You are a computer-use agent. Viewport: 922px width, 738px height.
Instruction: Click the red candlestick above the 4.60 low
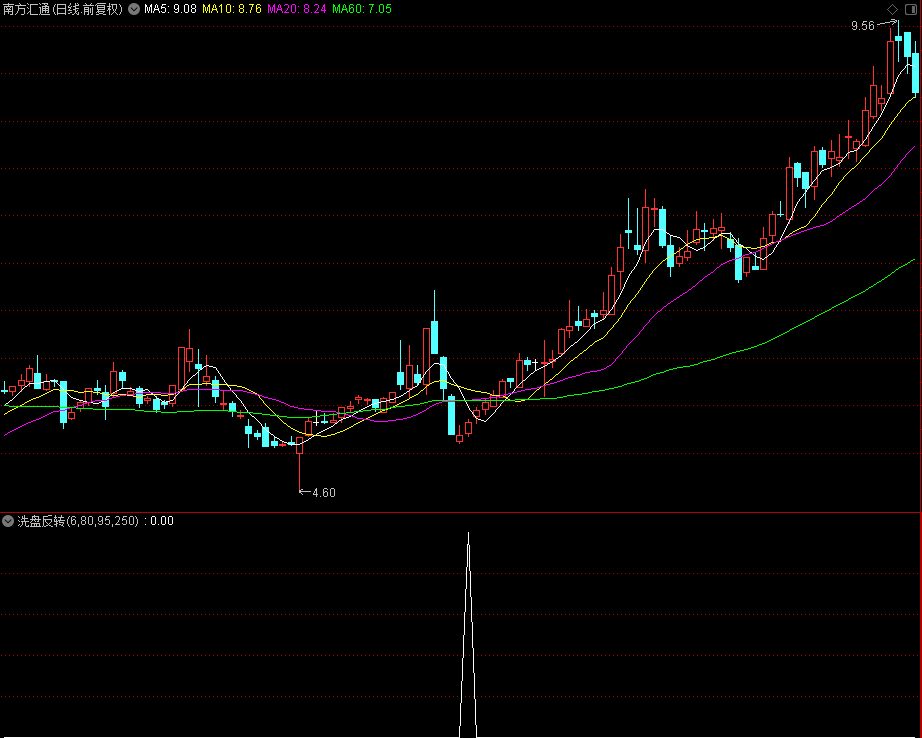pos(299,445)
